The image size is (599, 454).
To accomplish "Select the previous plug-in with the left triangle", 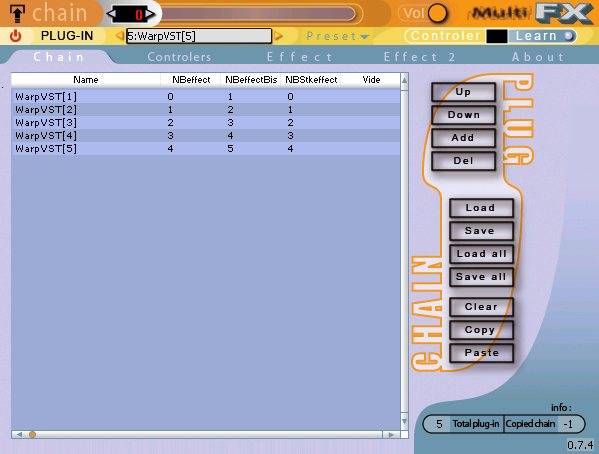I will click(120, 36).
